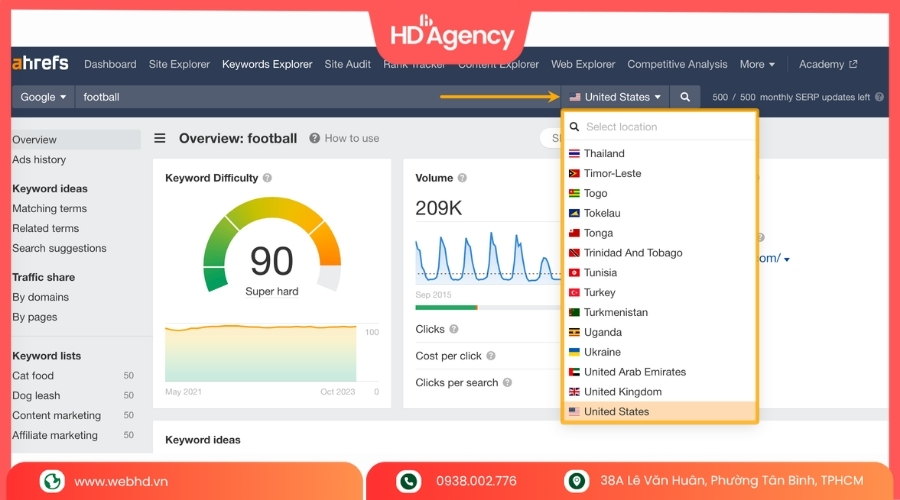
Task: Choose United Arab Emirates from list
Action: point(660,372)
